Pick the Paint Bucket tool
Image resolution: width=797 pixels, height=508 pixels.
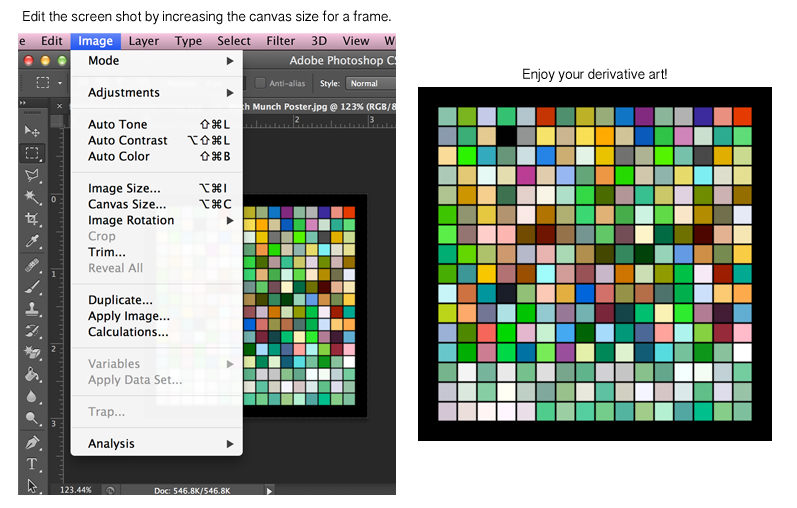coord(32,375)
